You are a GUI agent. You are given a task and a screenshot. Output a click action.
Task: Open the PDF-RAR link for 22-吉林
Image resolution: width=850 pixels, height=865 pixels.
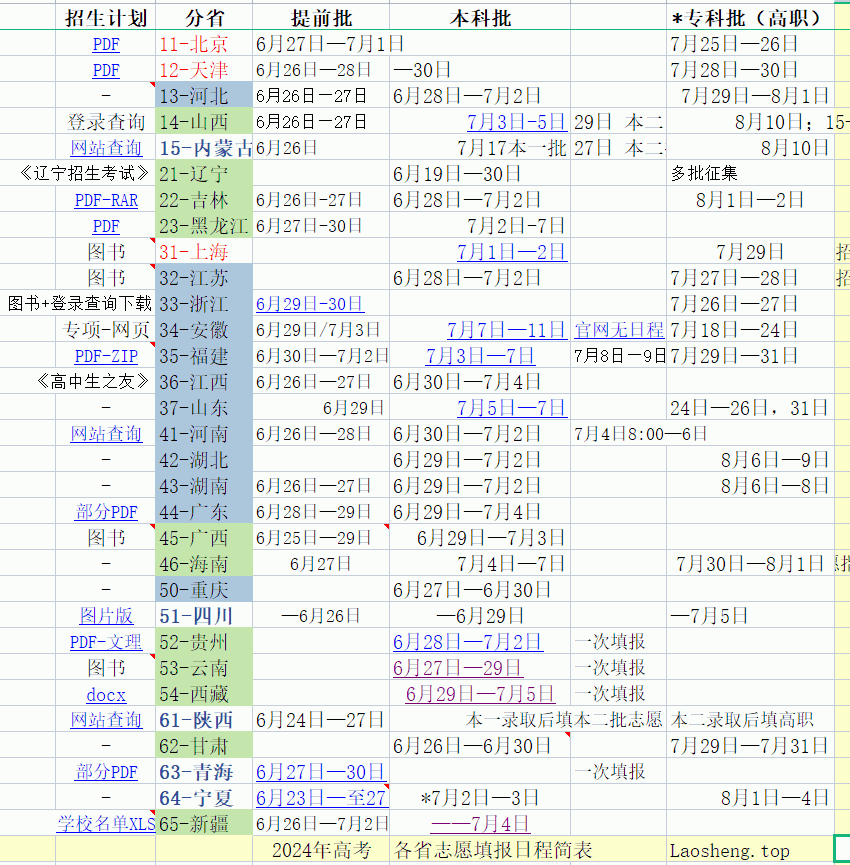106,200
